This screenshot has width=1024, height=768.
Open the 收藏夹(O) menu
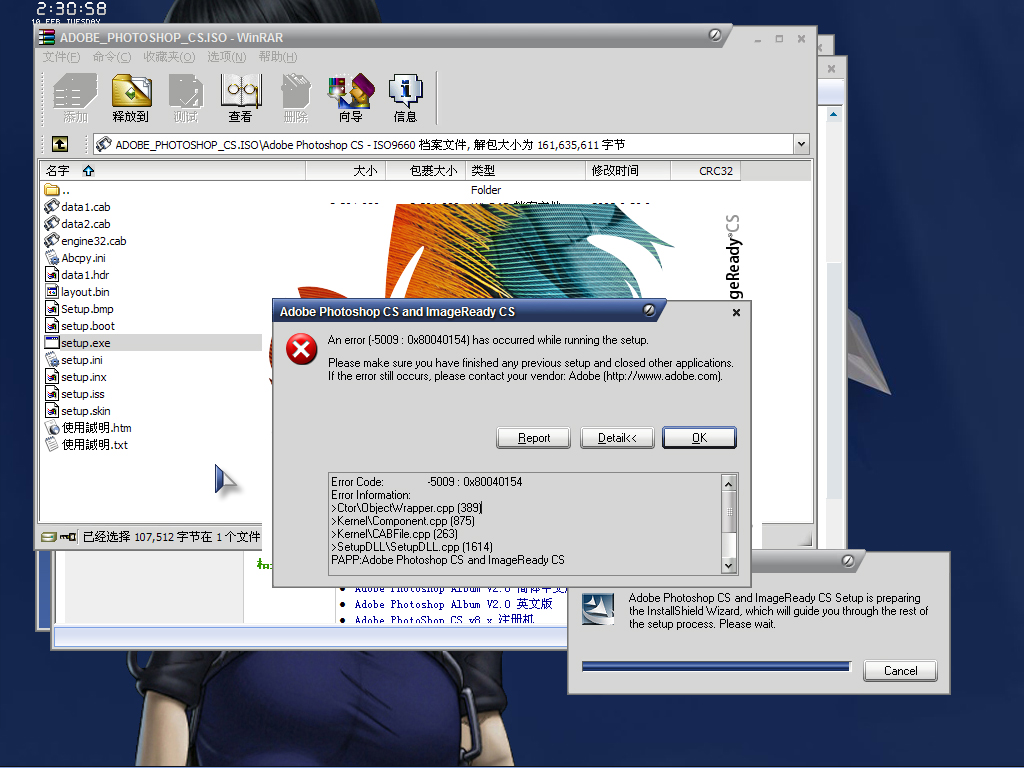[169, 57]
